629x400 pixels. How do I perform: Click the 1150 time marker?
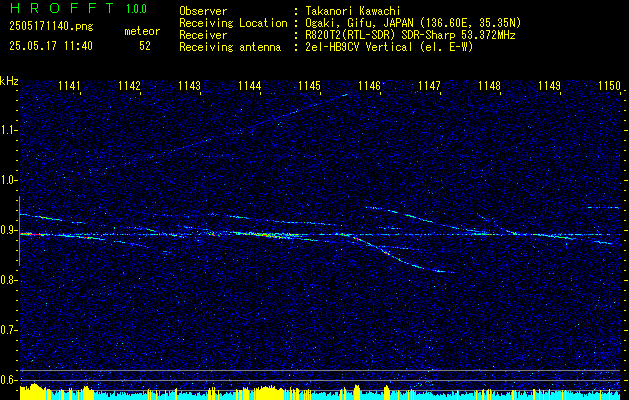[x=609, y=86]
